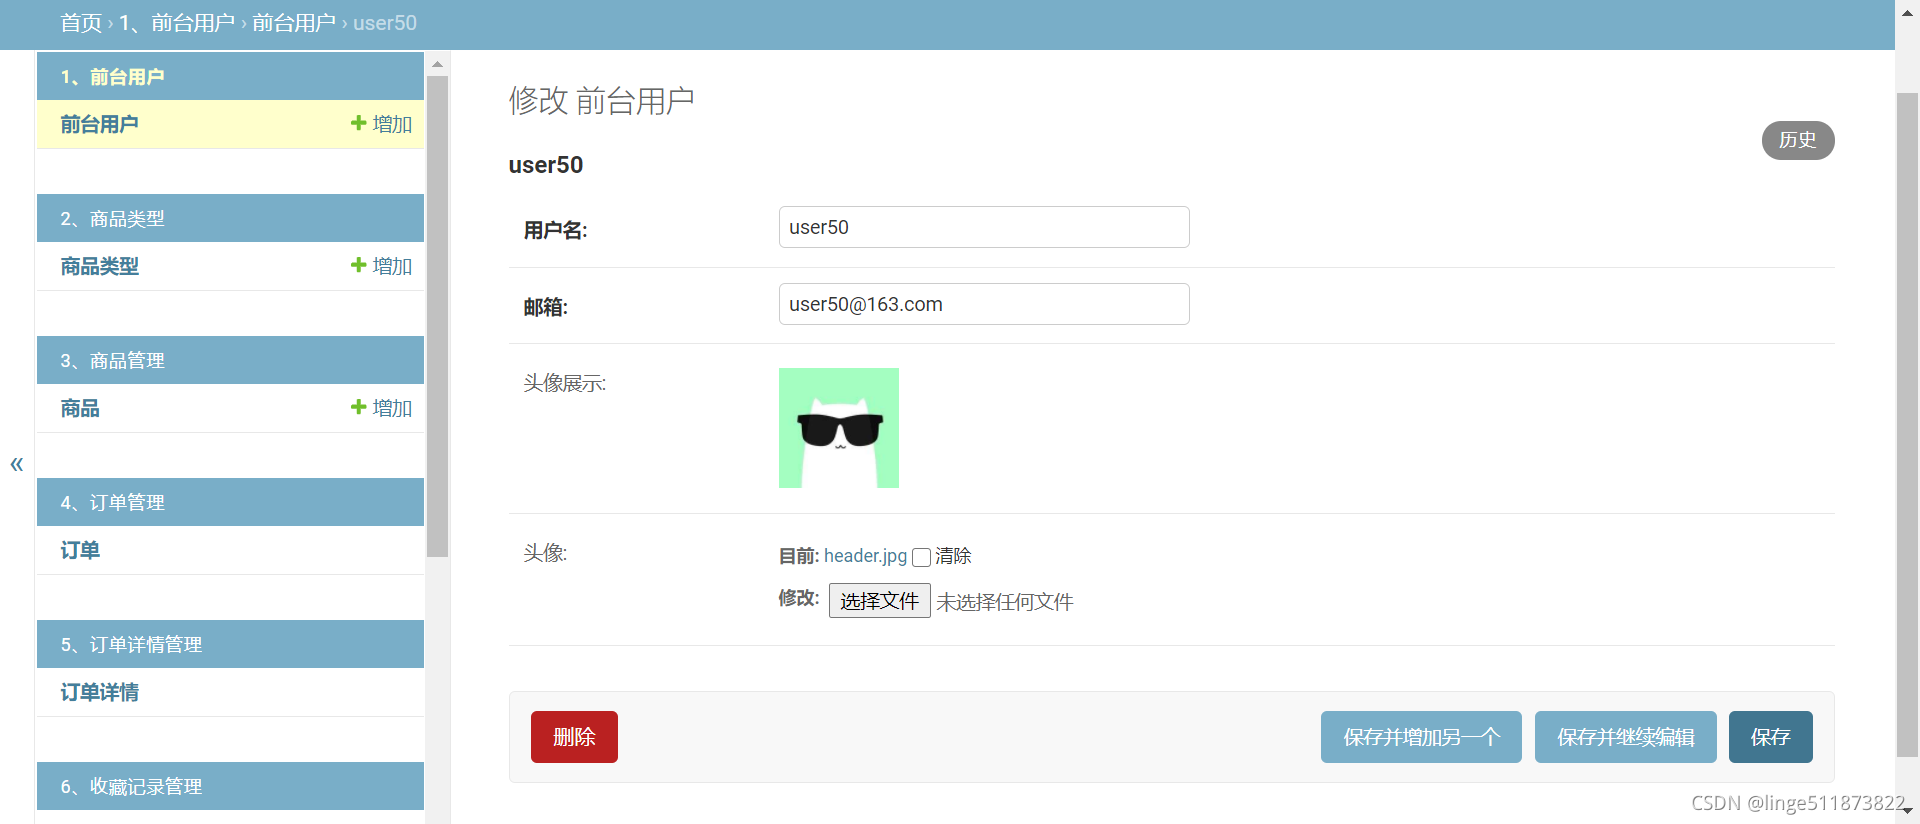Tick the 清除 checkbox
Screen dimensions: 1920x824
pos(922,557)
